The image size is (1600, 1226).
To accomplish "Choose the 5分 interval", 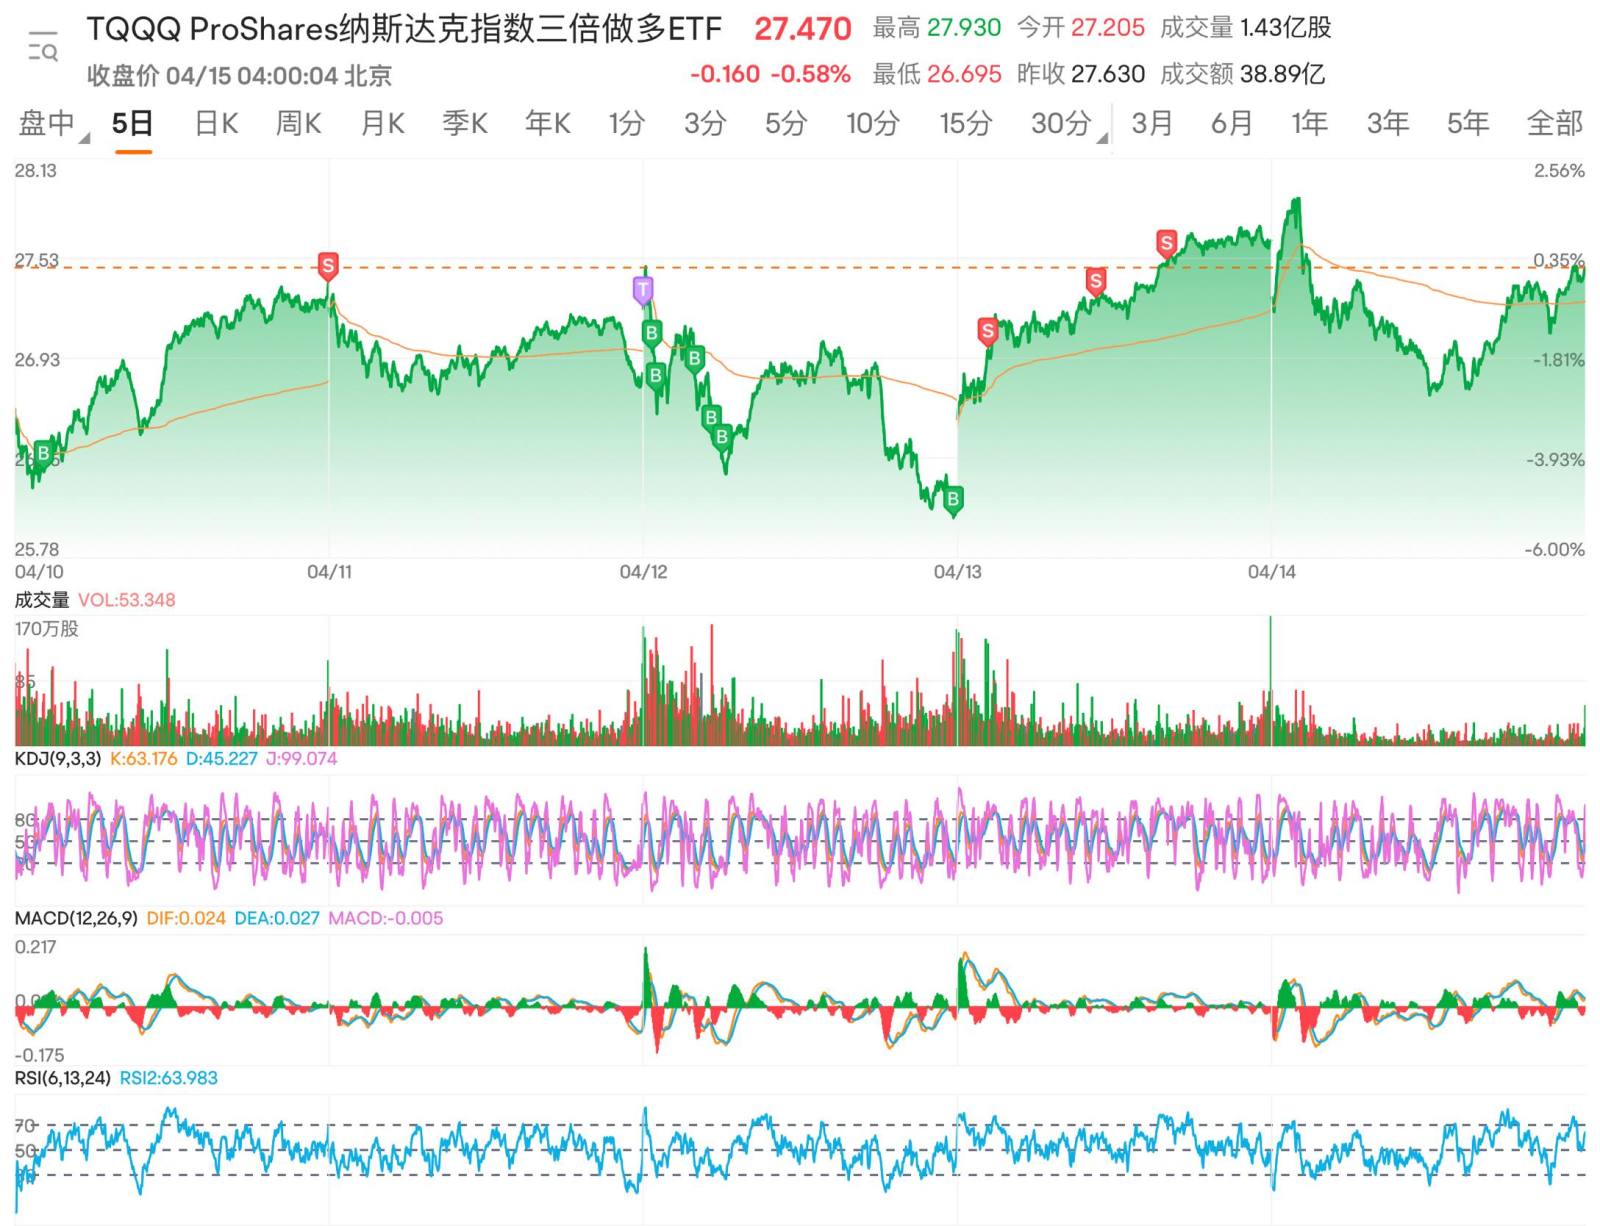I will [x=786, y=123].
